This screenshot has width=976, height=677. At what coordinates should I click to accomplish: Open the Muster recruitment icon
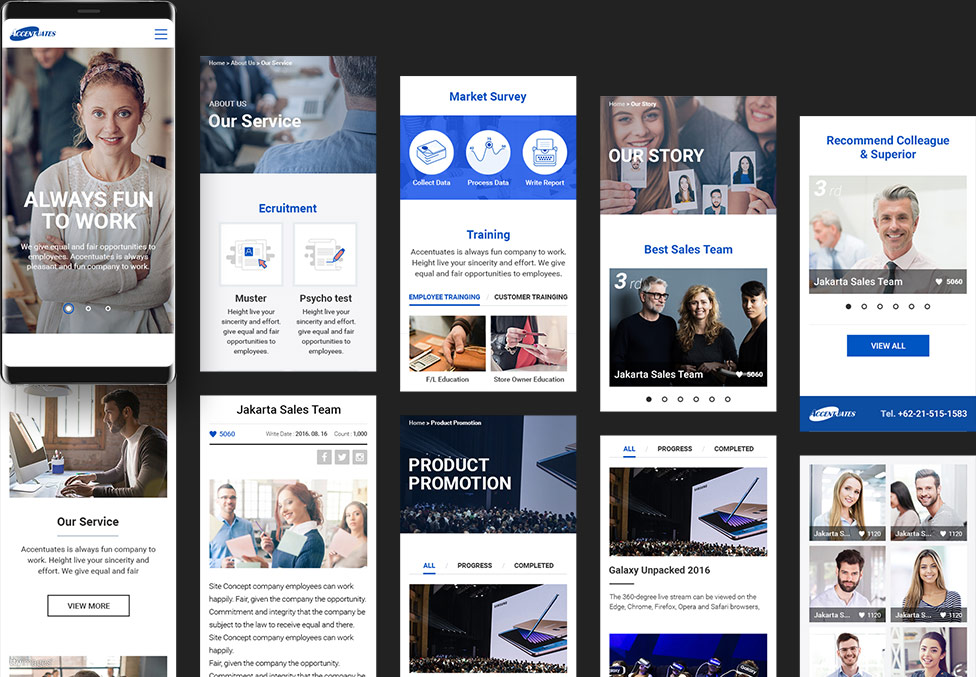251,254
